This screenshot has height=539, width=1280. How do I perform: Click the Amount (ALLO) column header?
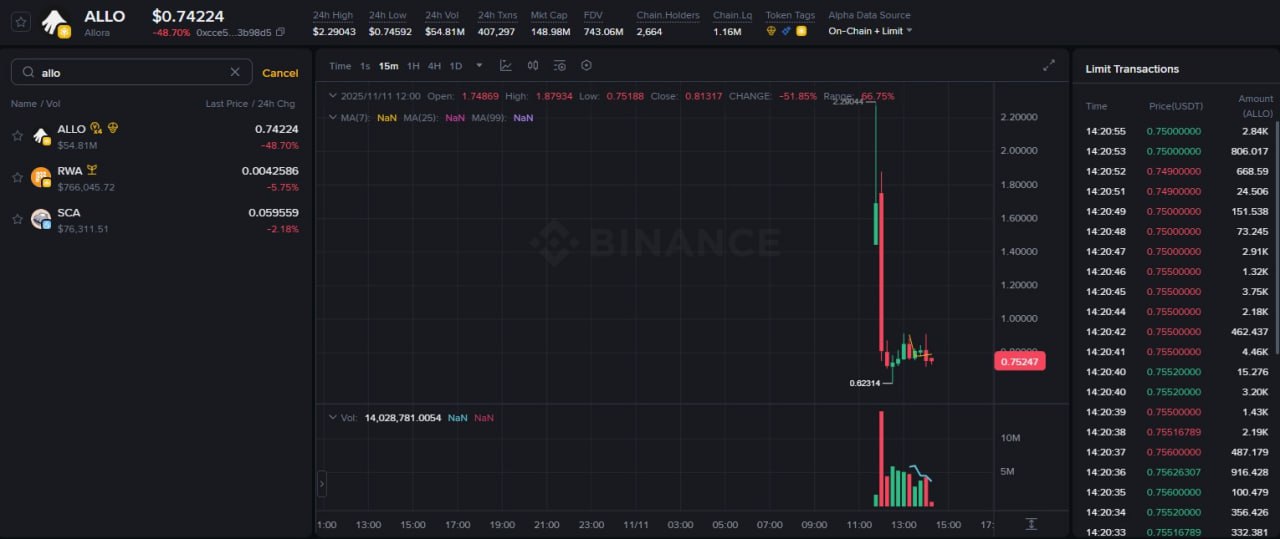tap(1256, 106)
